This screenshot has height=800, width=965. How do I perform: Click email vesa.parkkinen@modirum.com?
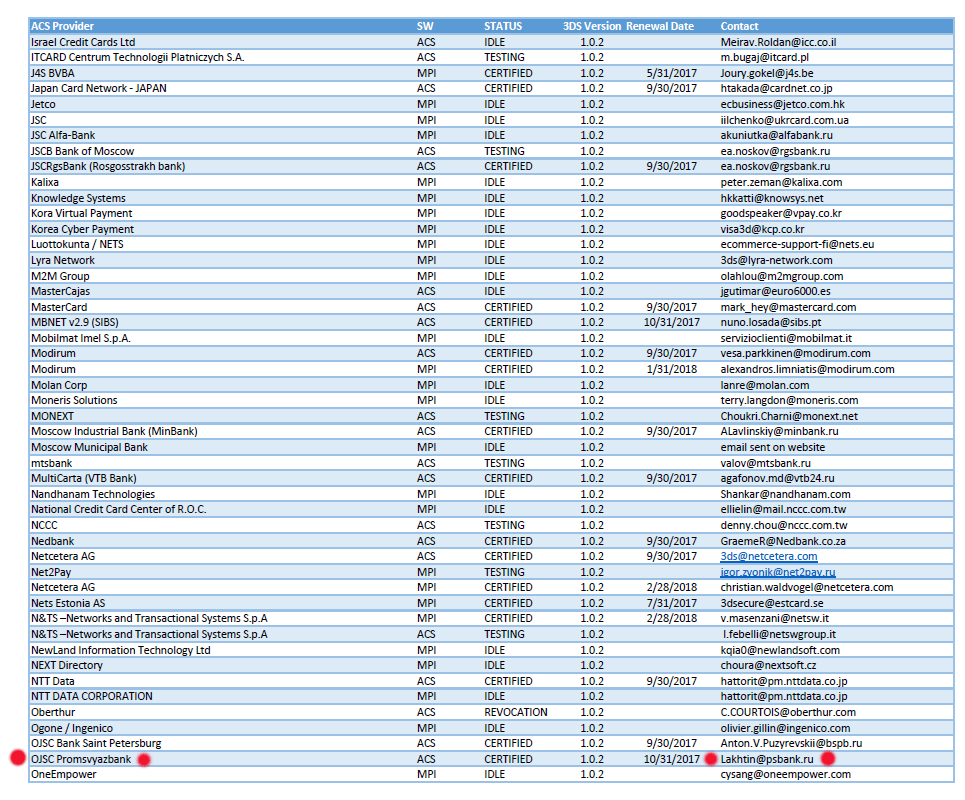795,353
